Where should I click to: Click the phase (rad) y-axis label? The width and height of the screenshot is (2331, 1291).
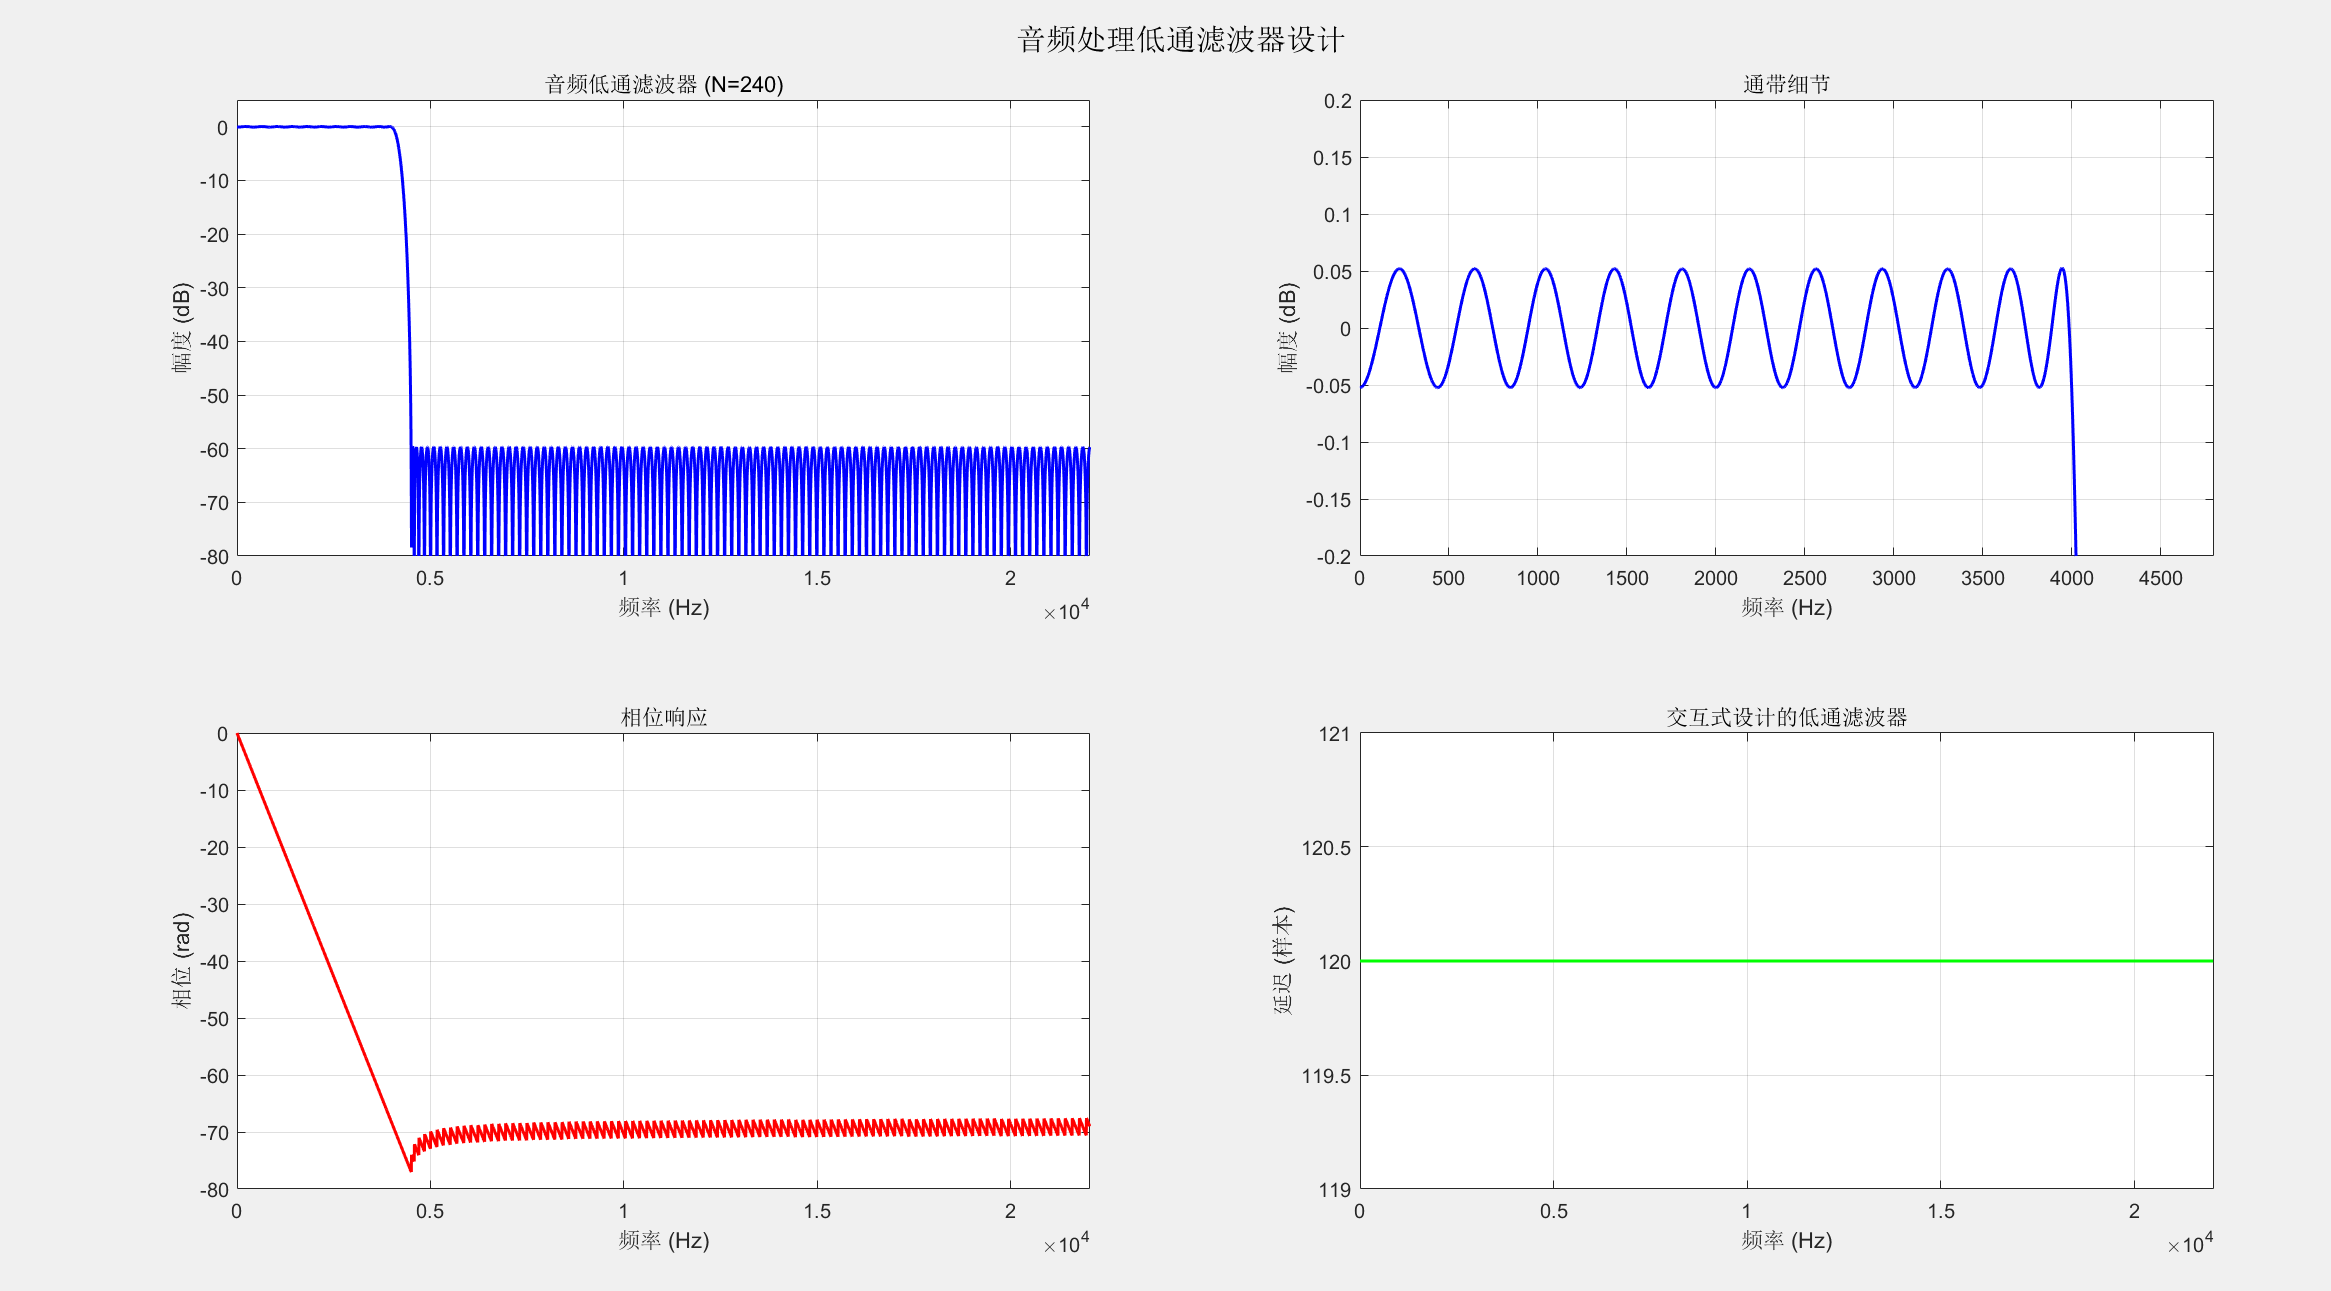[181, 960]
